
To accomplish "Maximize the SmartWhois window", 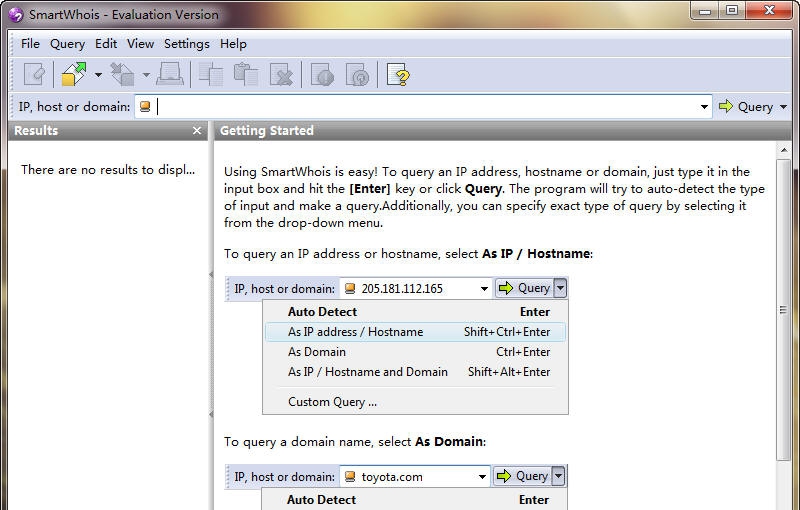I will [732, 11].
